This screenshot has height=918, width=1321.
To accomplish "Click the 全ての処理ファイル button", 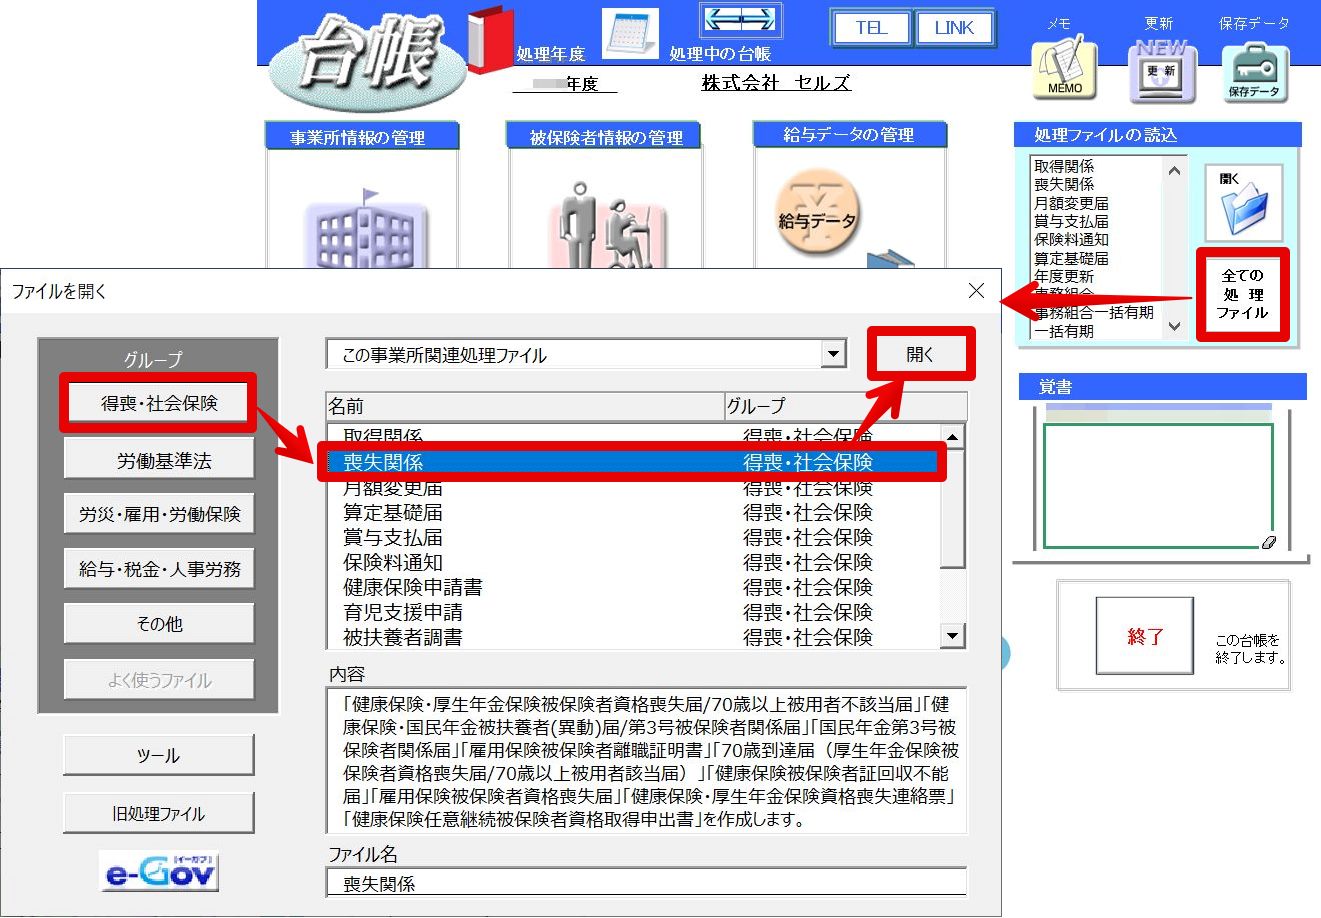I will [1243, 294].
